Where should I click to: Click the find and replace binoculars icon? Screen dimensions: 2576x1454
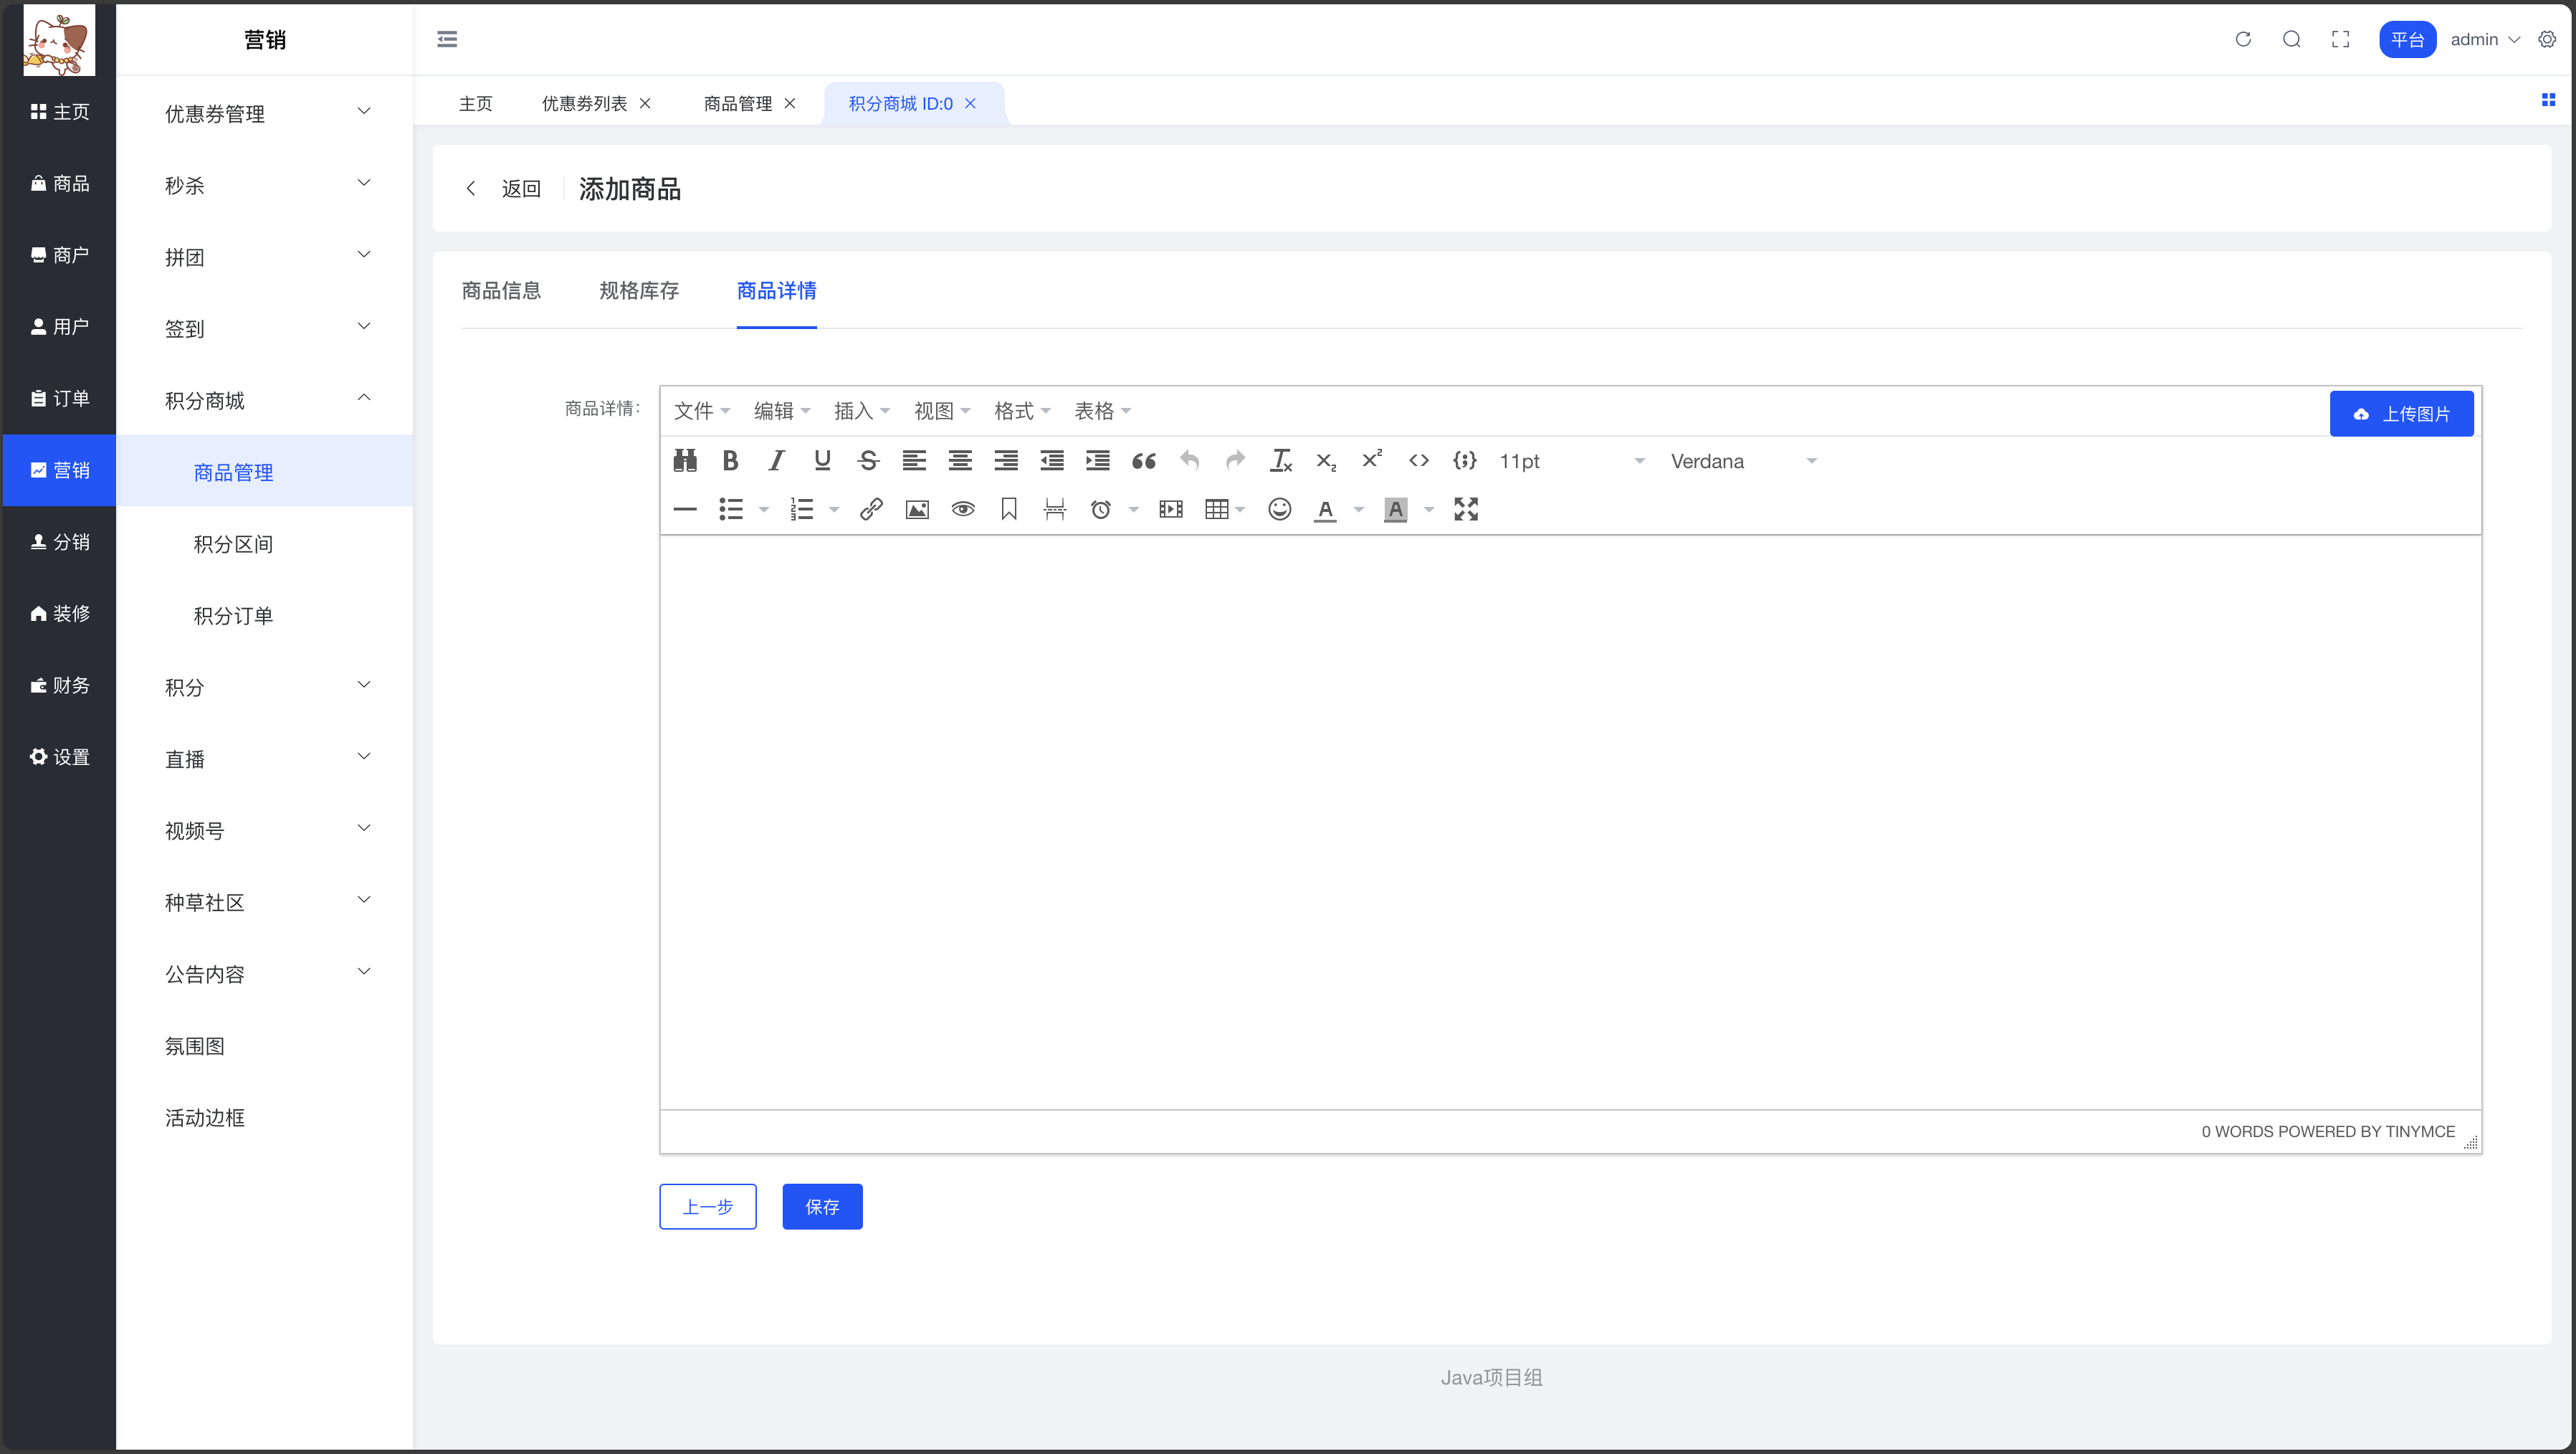[685, 460]
